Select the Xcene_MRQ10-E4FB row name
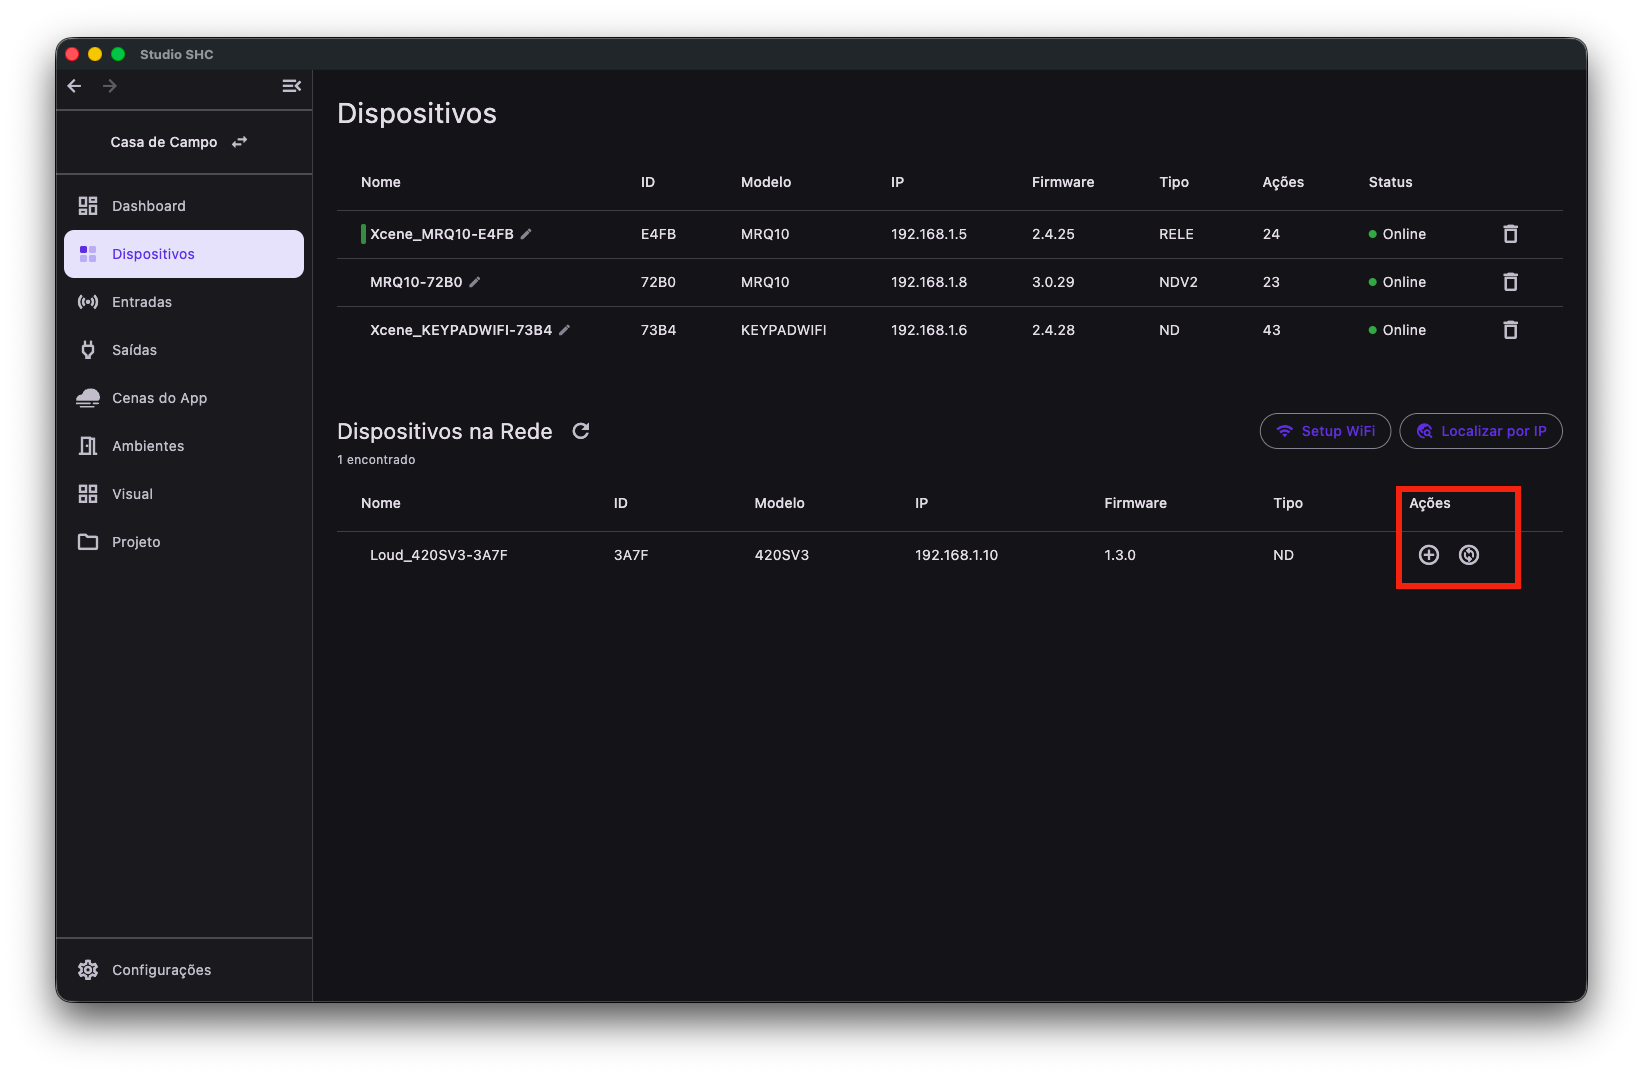This screenshot has height=1076, width=1643. point(442,234)
